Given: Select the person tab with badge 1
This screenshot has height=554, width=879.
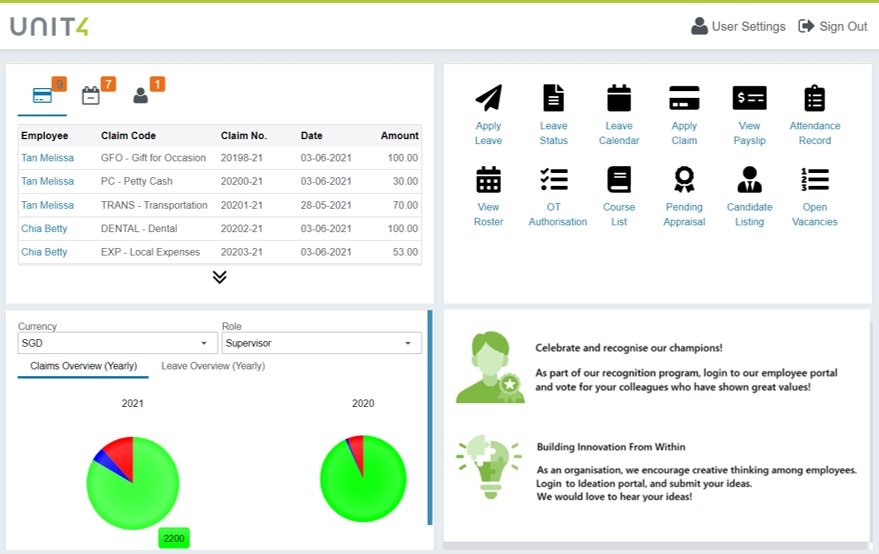Looking at the screenshot, I should click(141, 95).
